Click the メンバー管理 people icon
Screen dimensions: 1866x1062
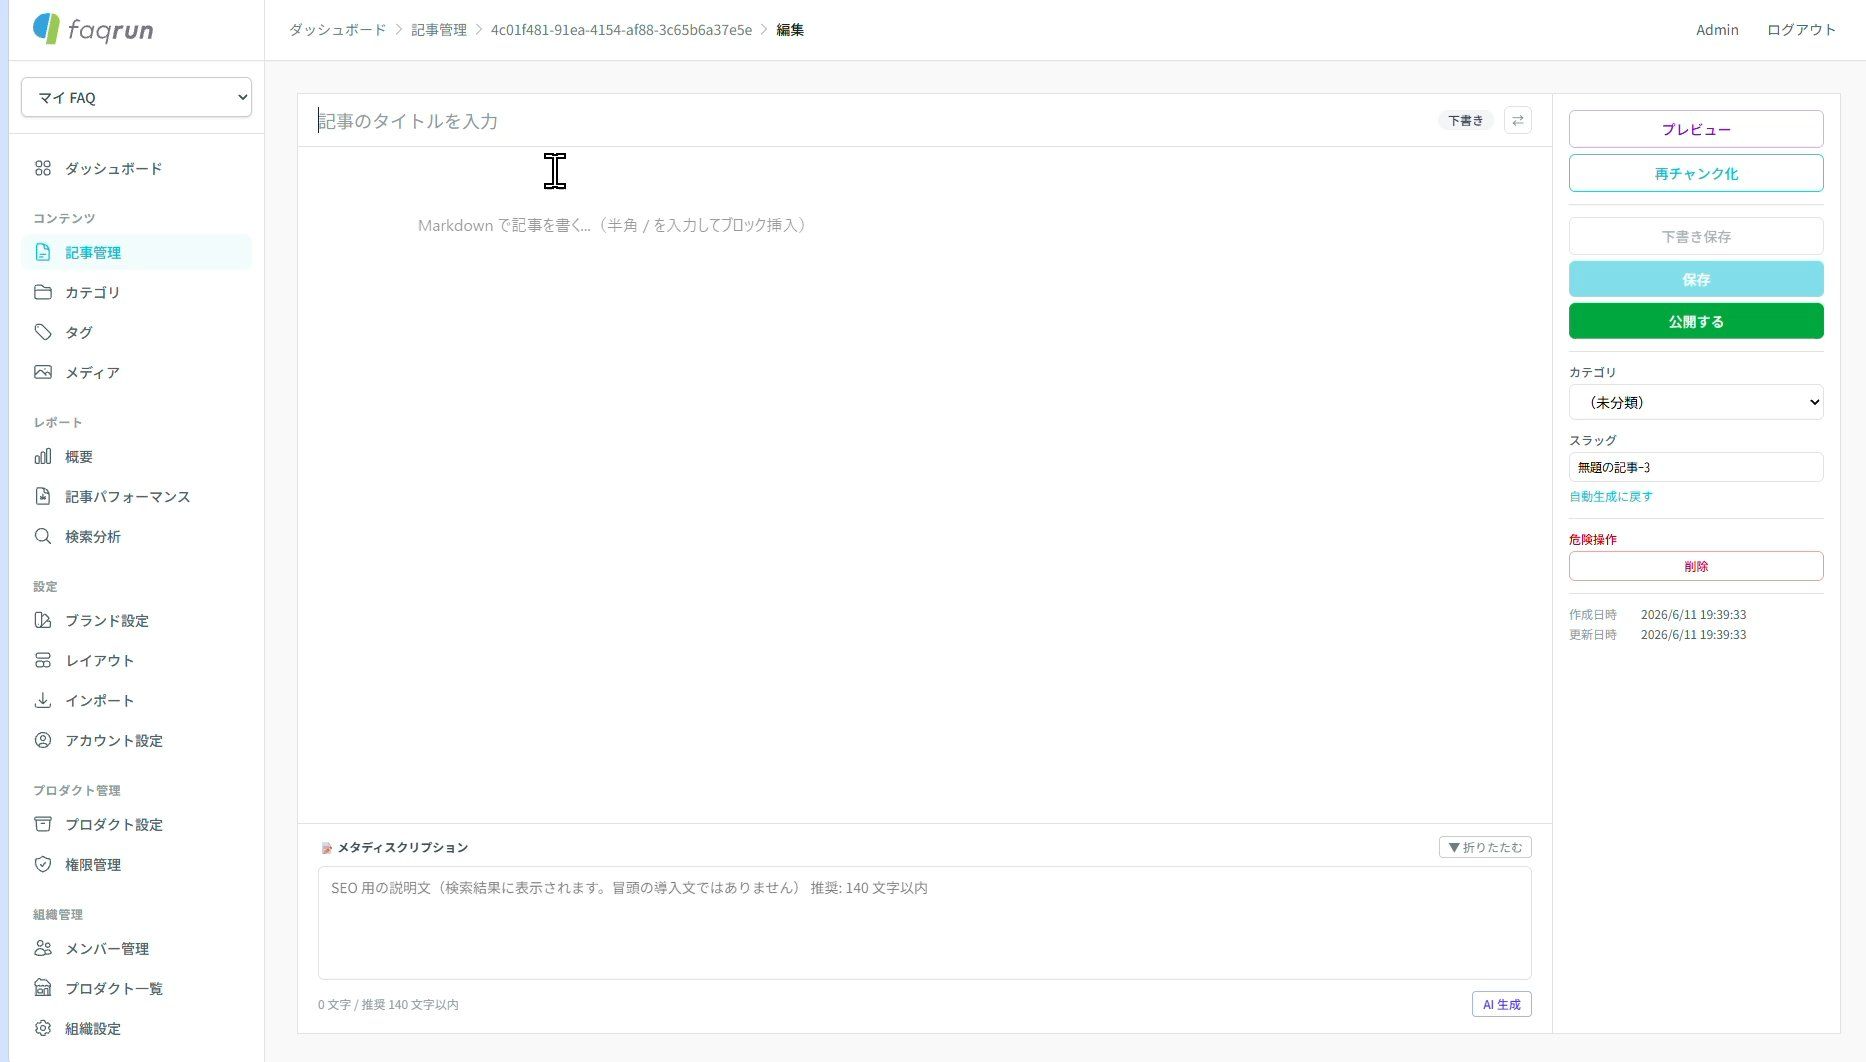[x=43, y=948]
